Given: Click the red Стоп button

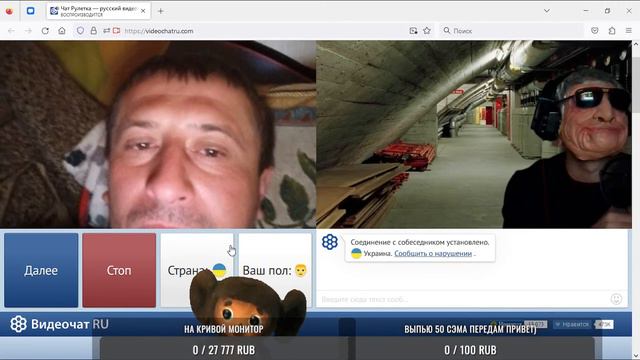Looking at the screenshot, I should click(119, 270).
